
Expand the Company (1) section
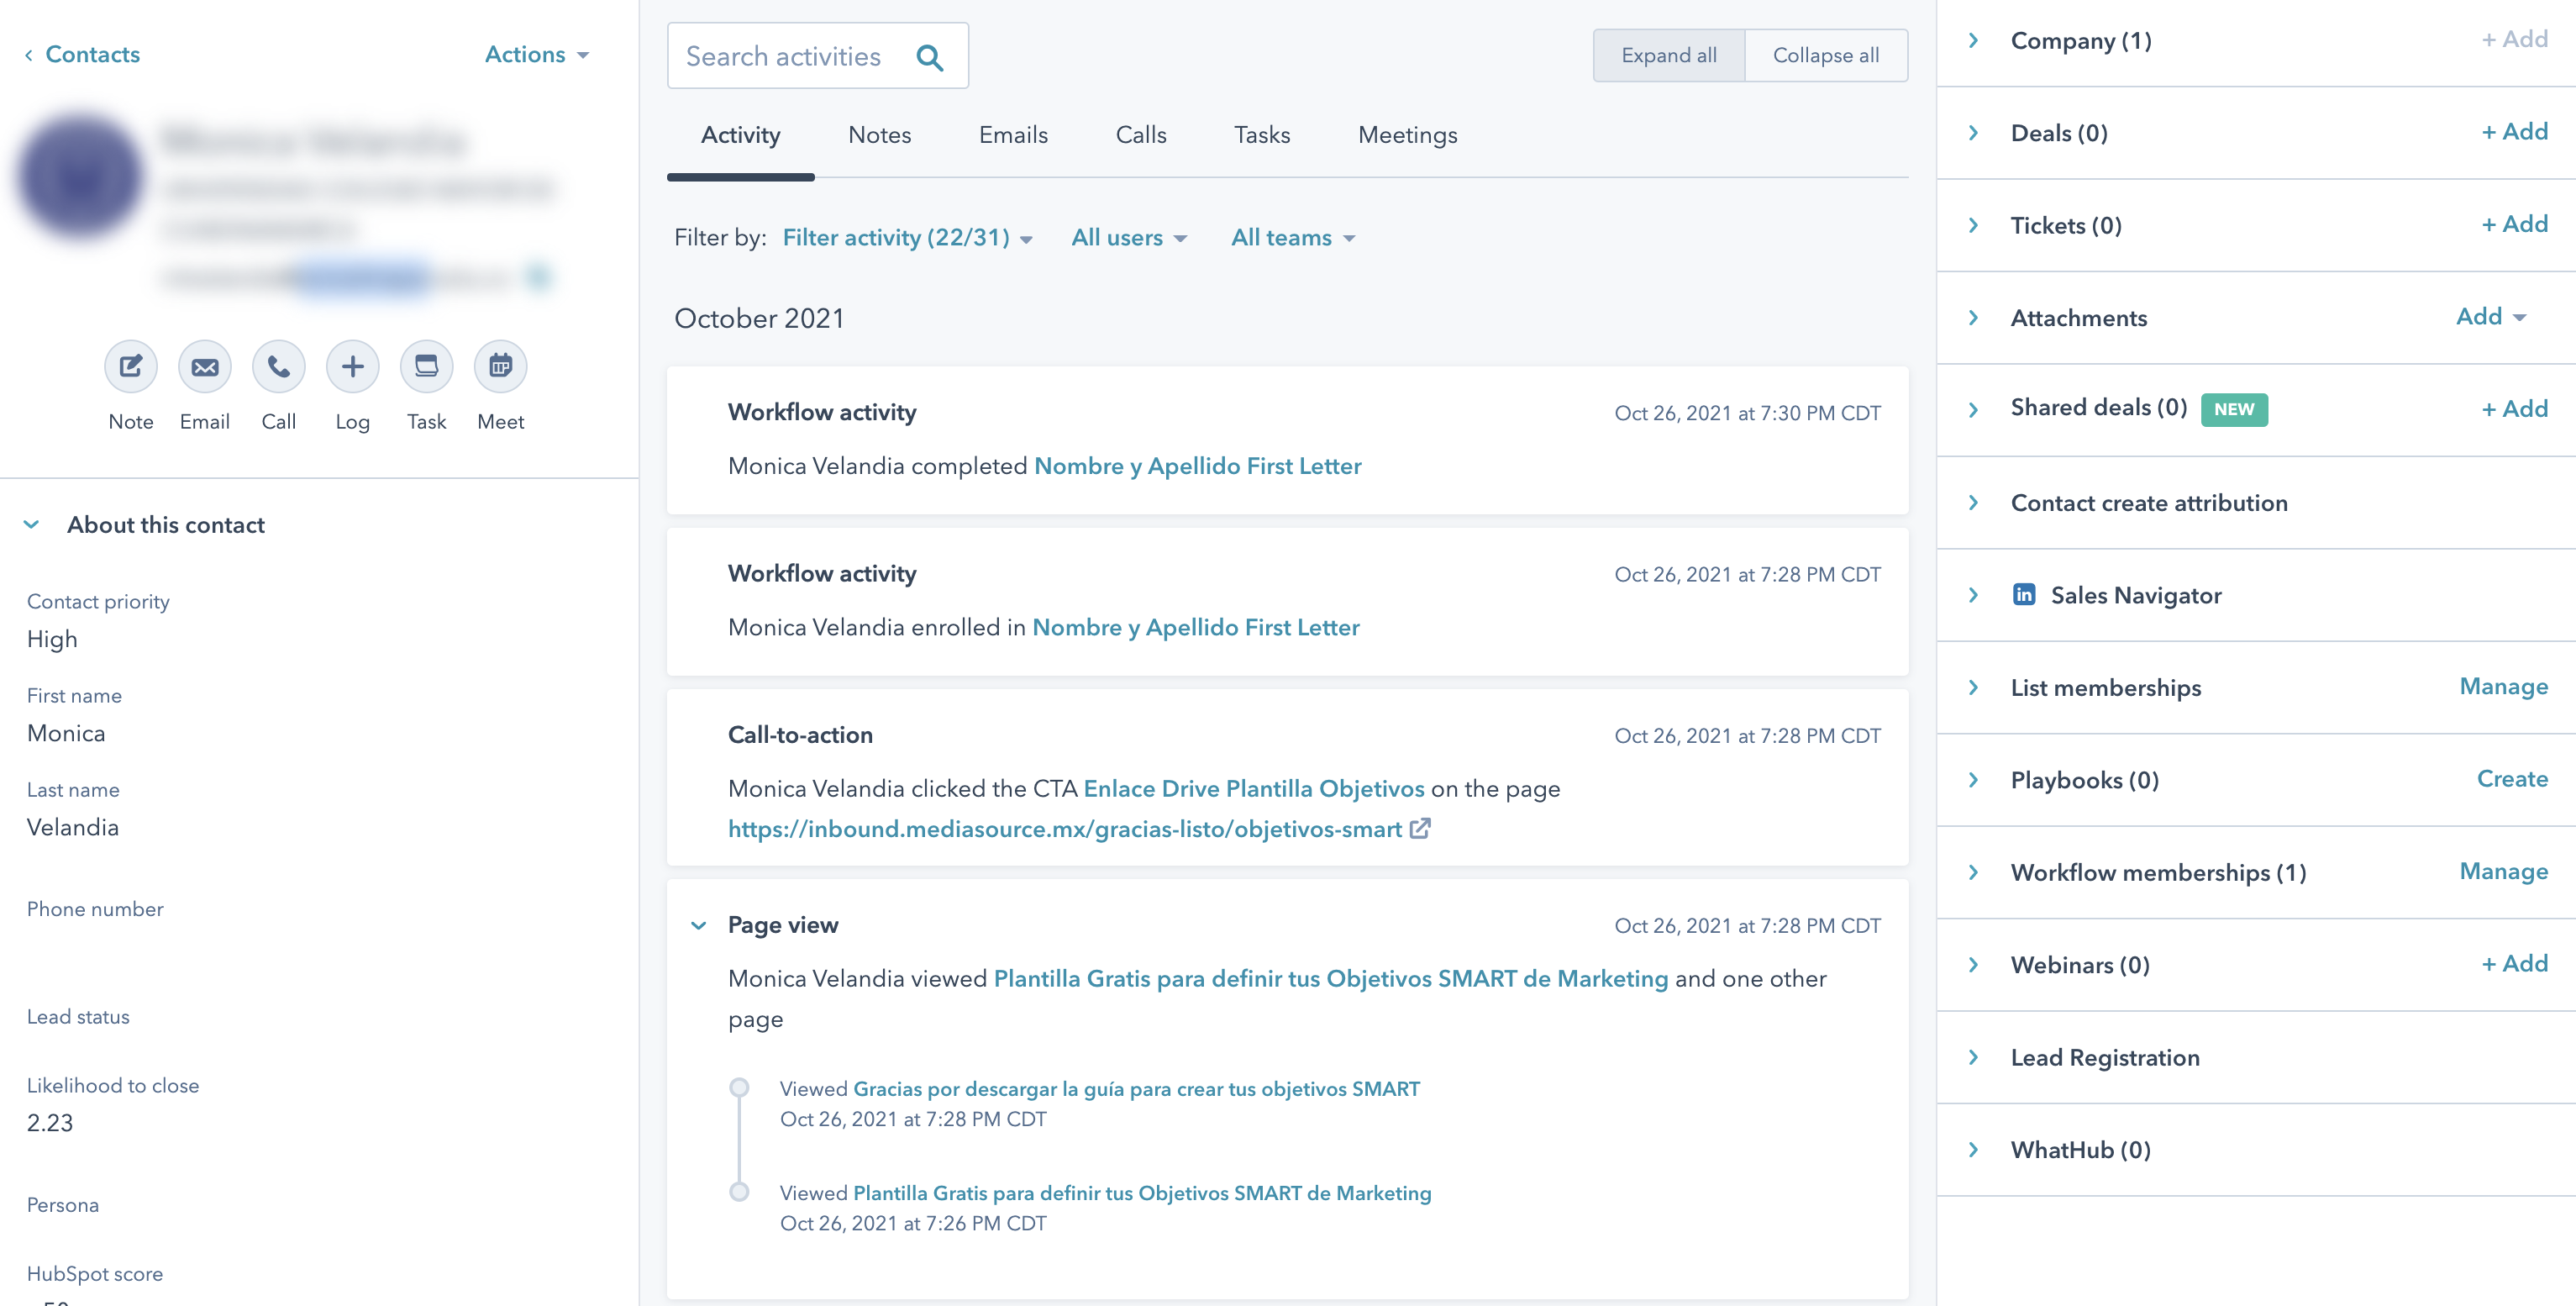(1973, 40)
